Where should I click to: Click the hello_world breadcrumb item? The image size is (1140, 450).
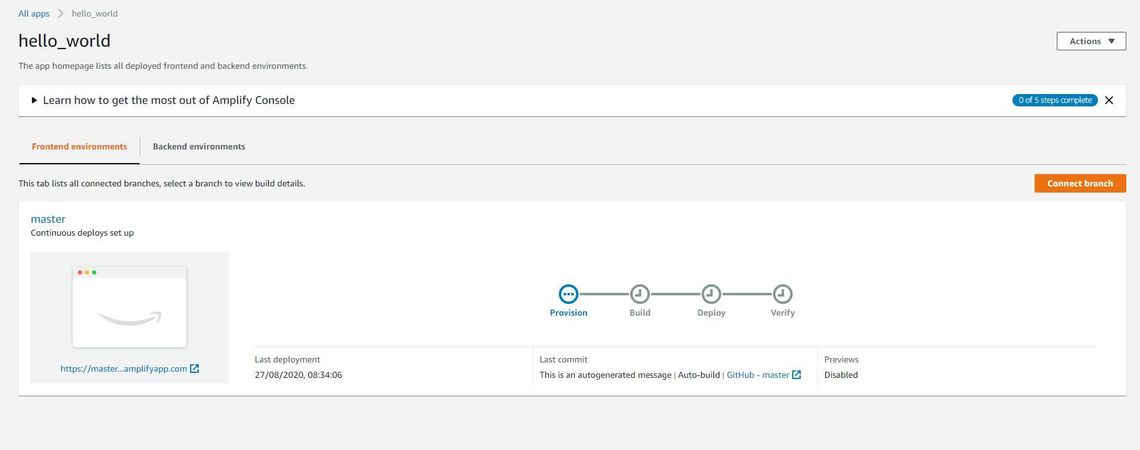95,13
